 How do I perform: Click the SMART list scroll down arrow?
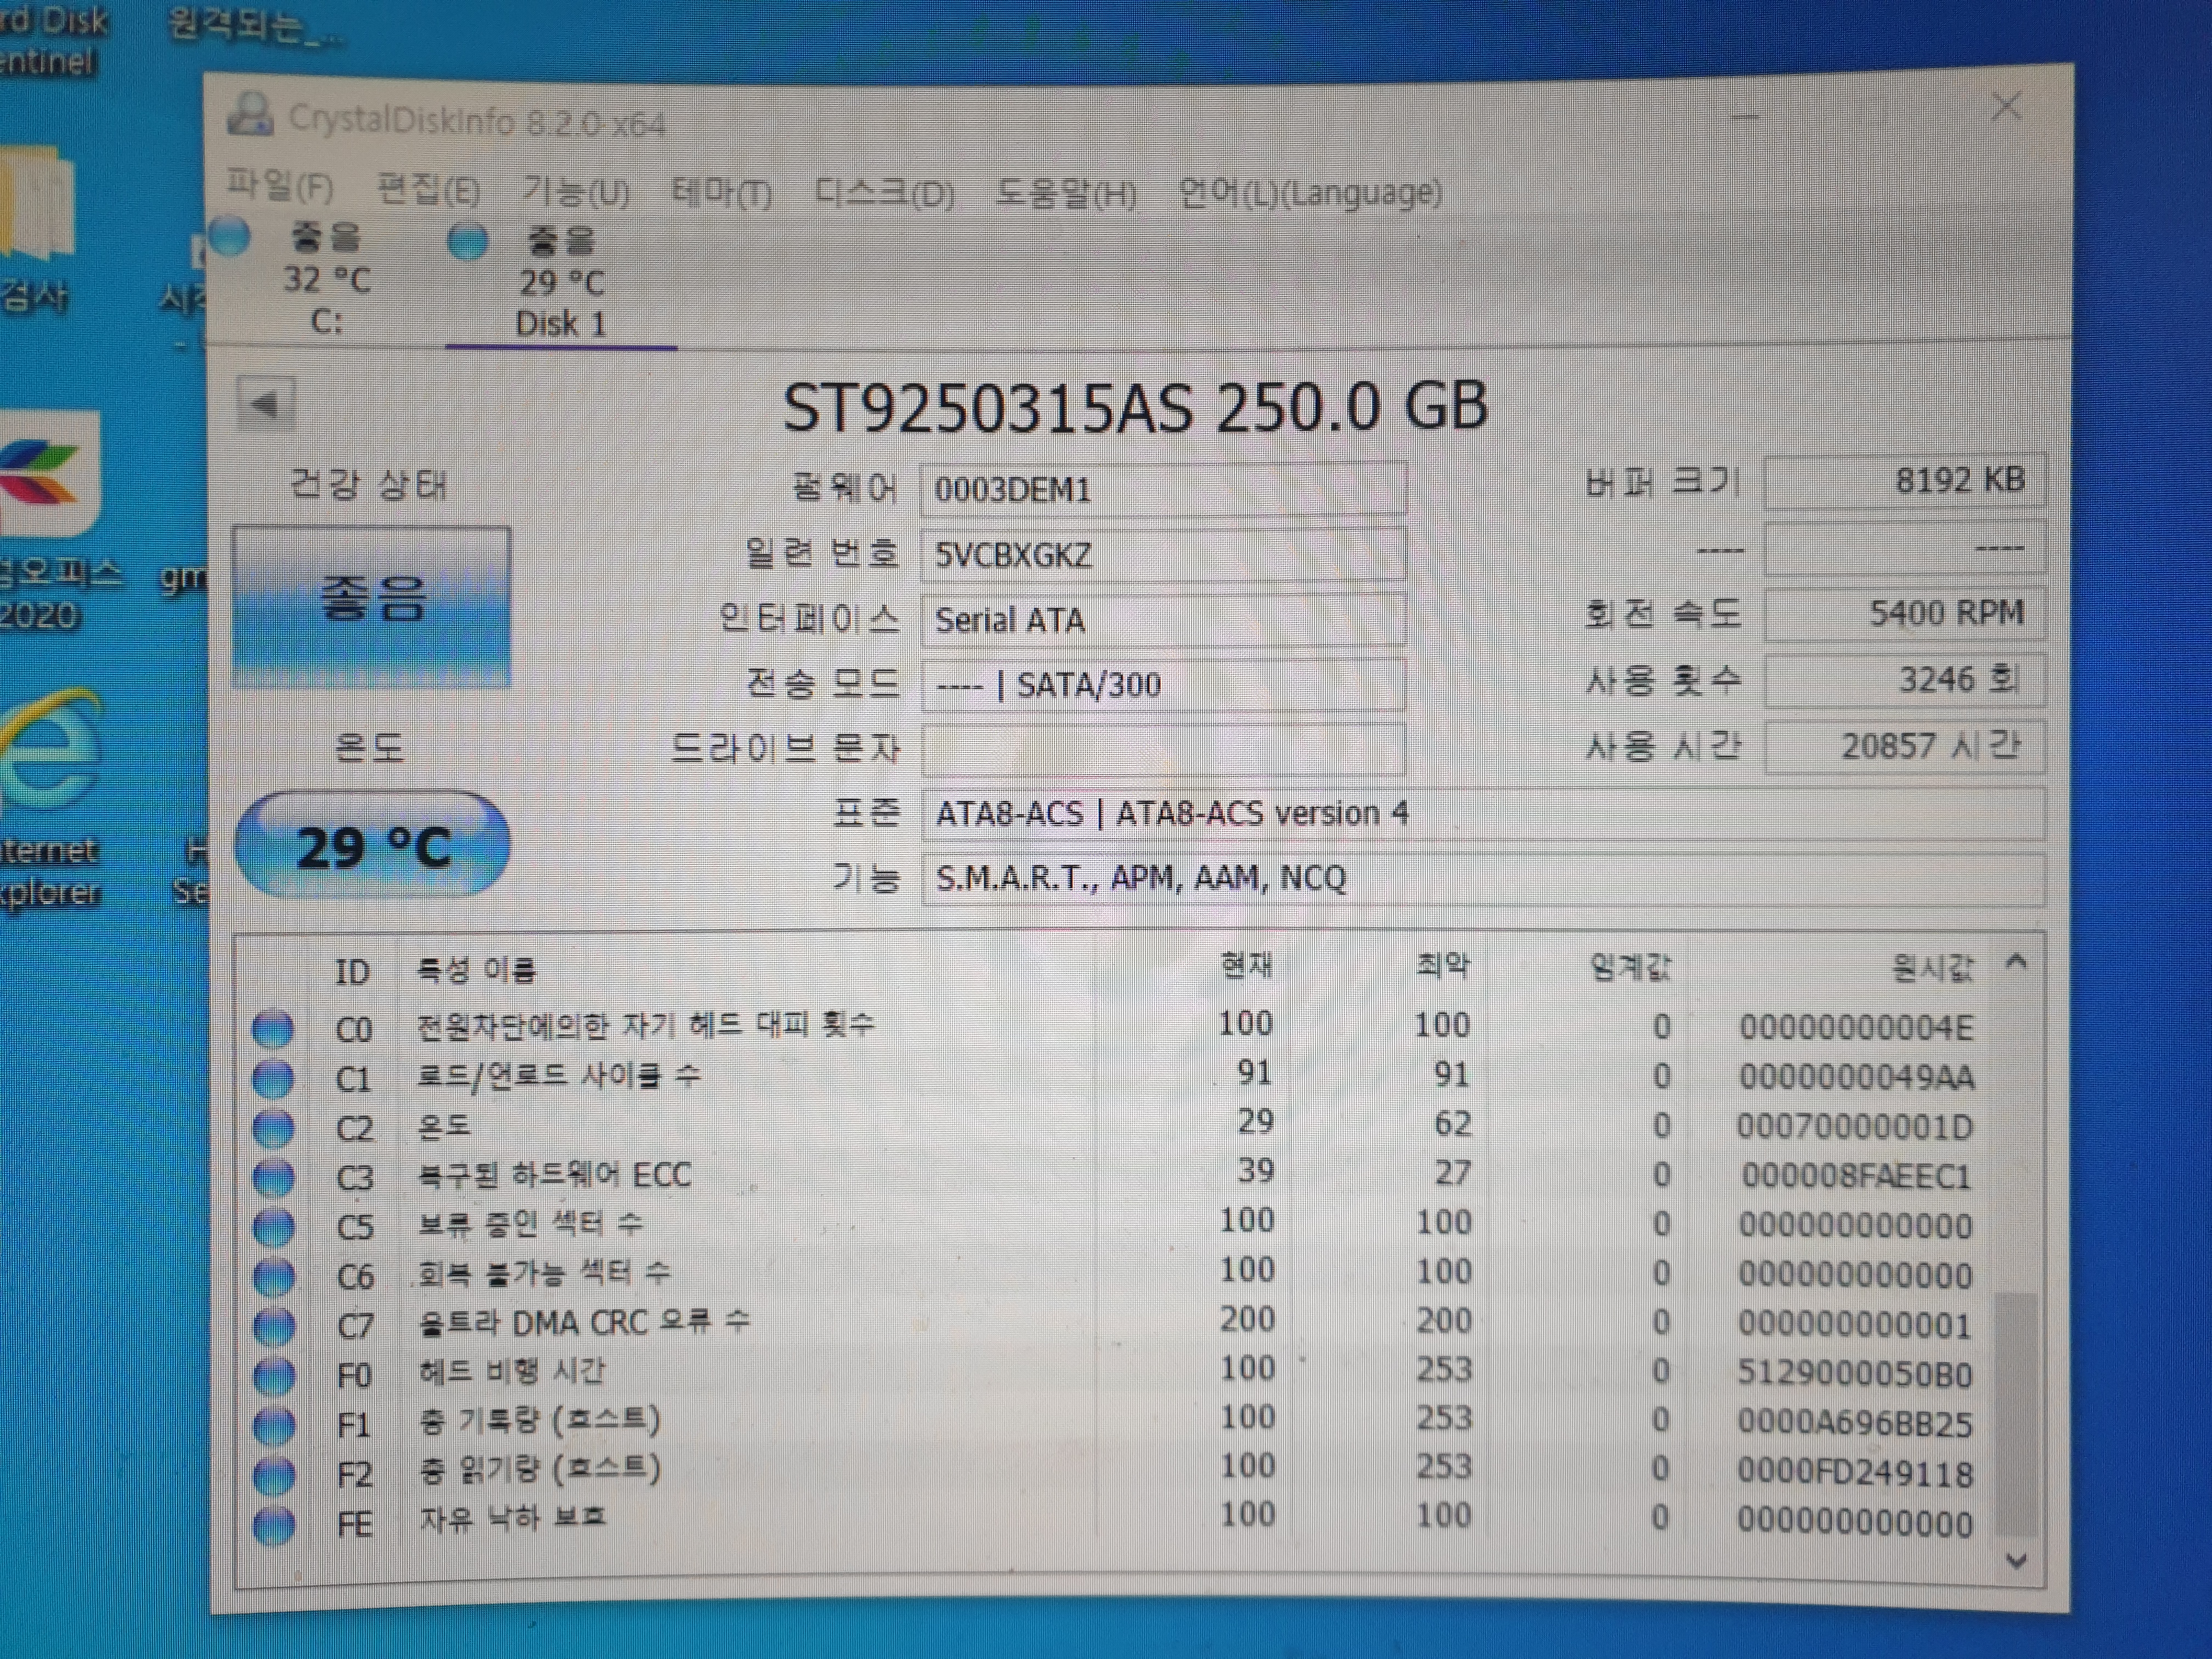[x=2017, y=1561]
